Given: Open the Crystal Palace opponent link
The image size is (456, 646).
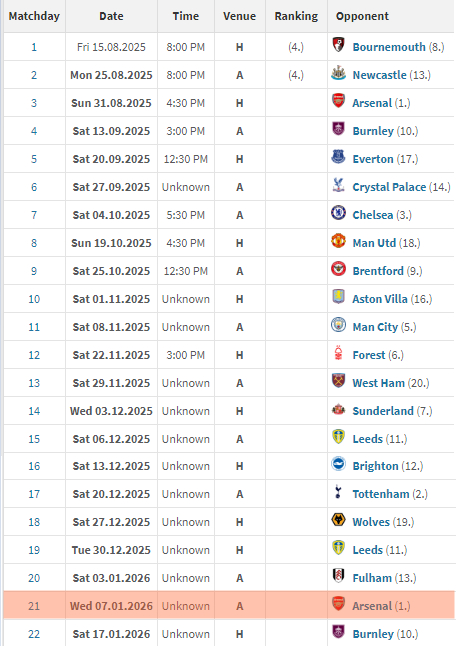Looking at the screenshot, I should (x=389, y=187).
